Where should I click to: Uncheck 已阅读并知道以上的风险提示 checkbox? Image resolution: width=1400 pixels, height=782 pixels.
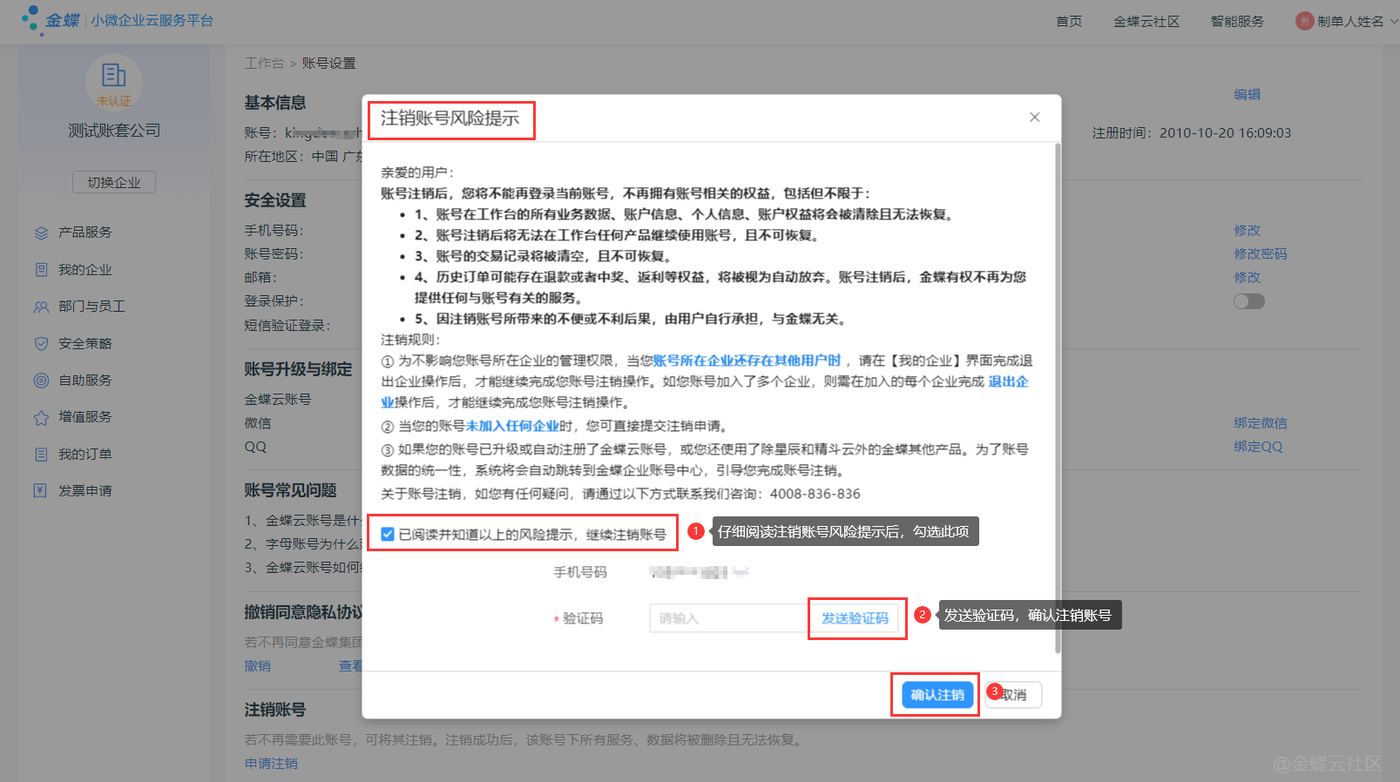[x=388, y=535]
